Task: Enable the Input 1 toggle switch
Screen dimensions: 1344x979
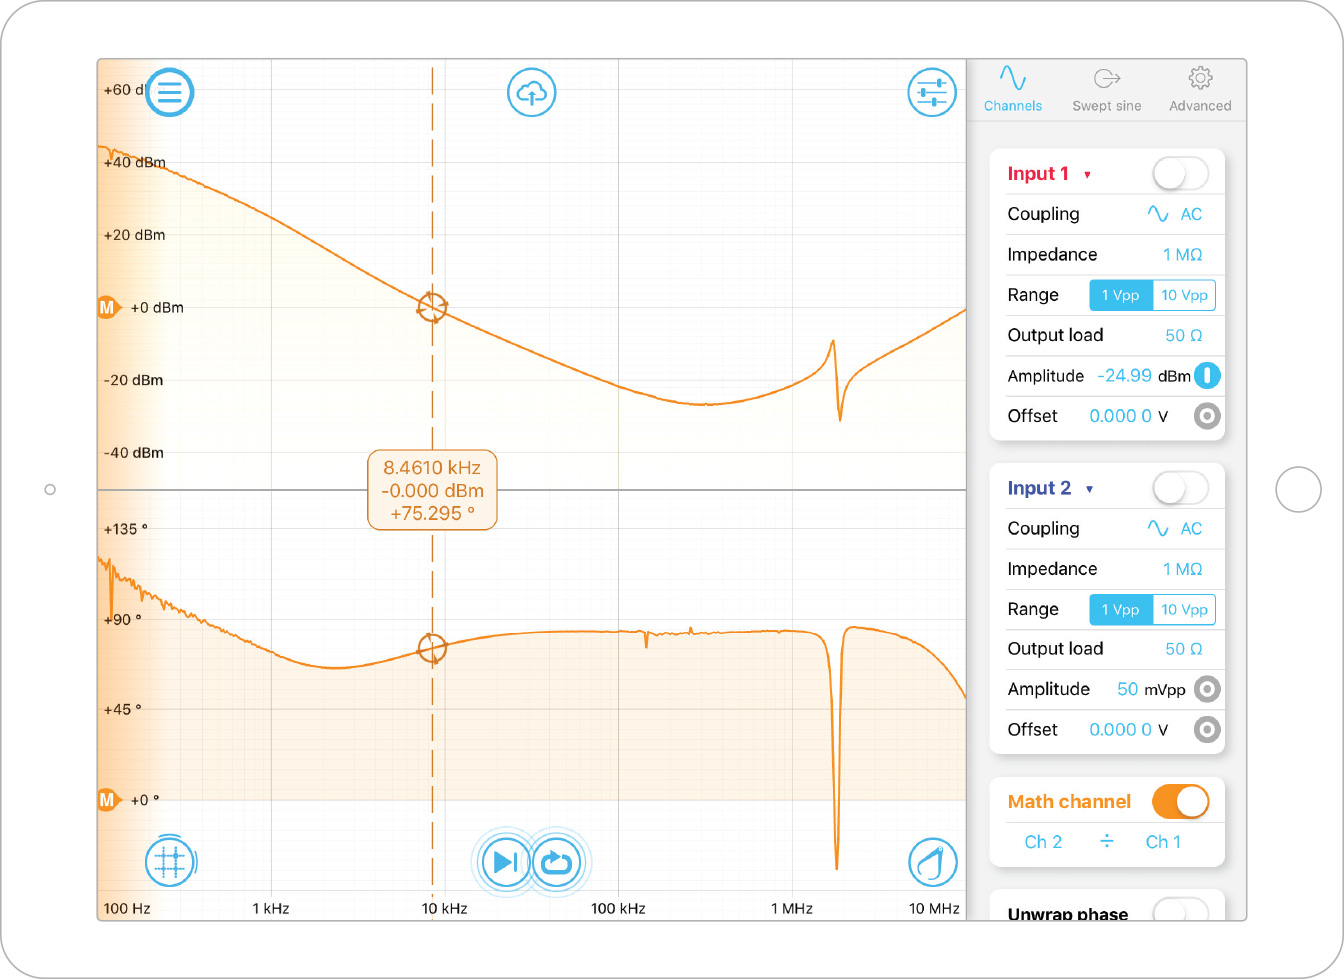Action: point(1180,174)
